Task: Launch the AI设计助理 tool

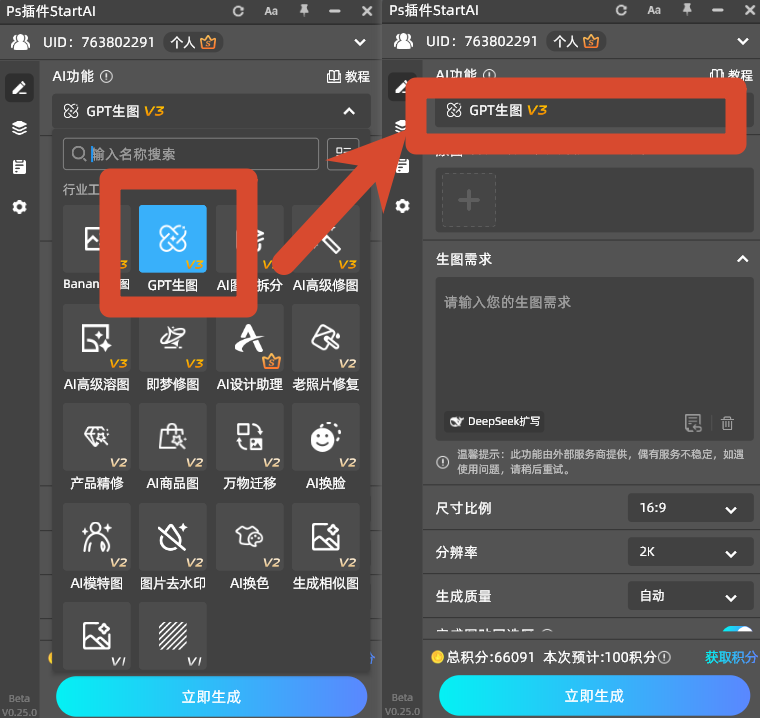Action: (x=250, y=338)
